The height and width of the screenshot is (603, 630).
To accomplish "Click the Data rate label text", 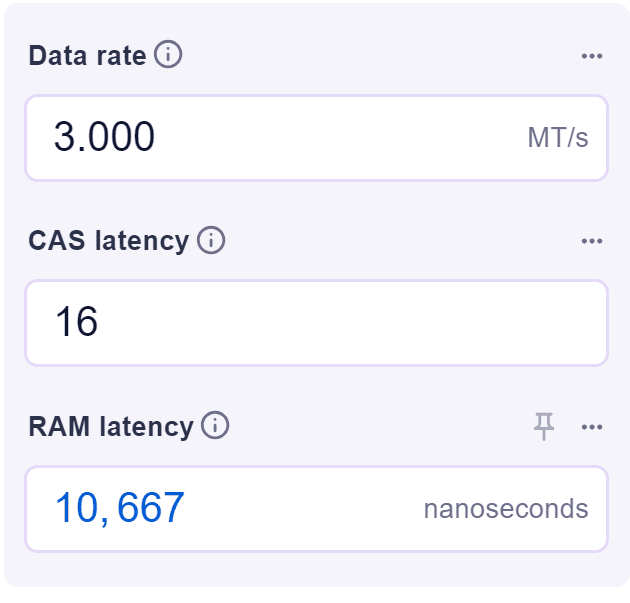I will coord(87,55).
